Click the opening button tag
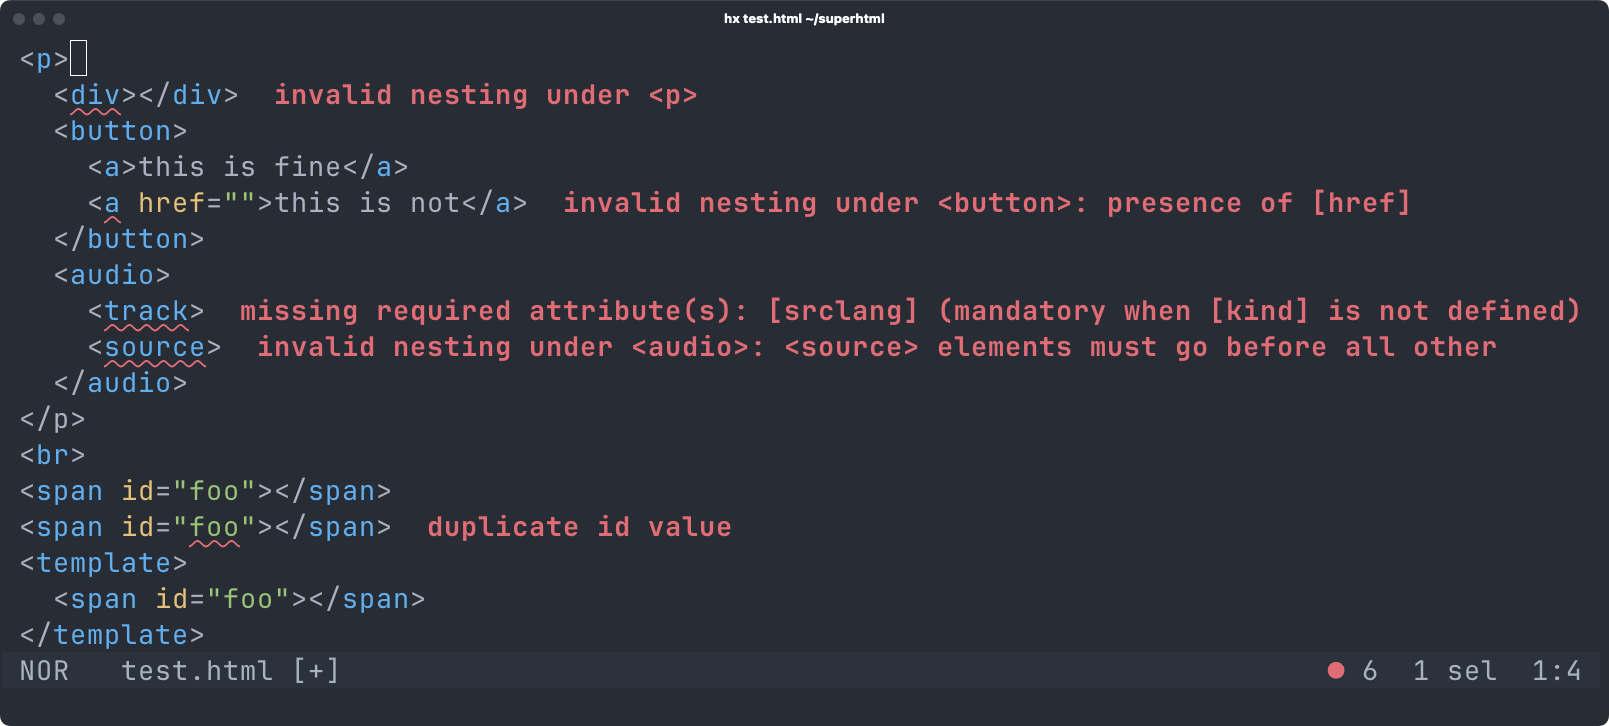This screenshot has height=726, width=1609. 120,130
